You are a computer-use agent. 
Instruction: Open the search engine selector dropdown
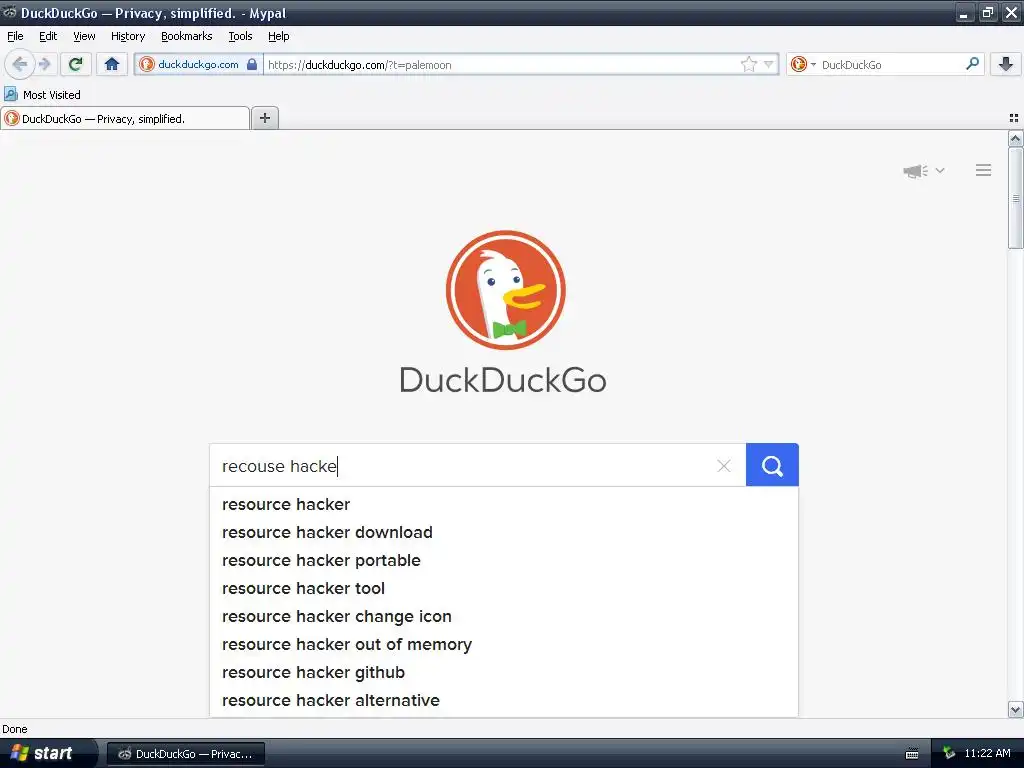click(803, 64)
